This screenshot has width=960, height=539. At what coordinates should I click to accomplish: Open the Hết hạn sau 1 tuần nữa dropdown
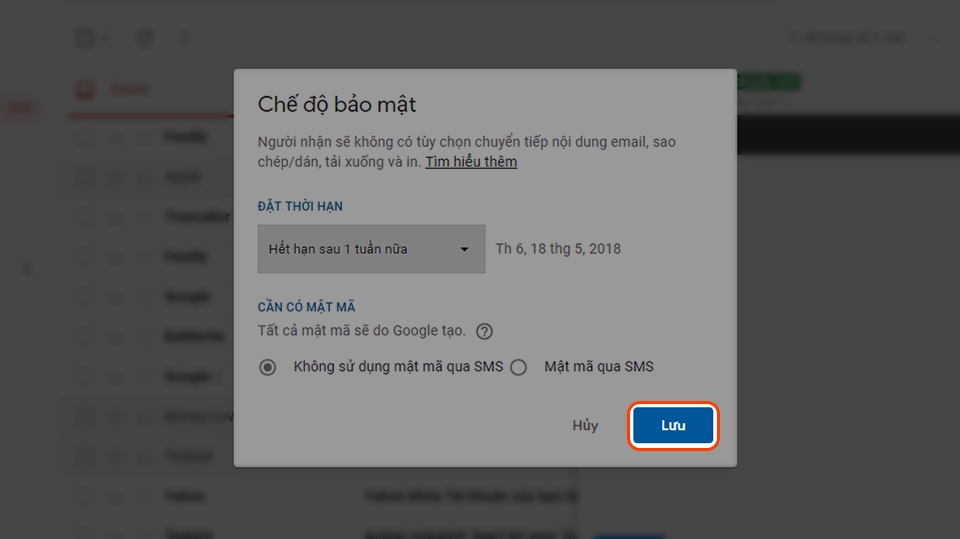click(371, 249)
